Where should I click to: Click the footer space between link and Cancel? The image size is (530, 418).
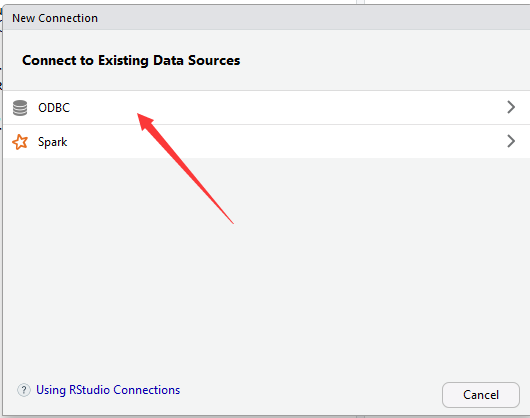311,392
